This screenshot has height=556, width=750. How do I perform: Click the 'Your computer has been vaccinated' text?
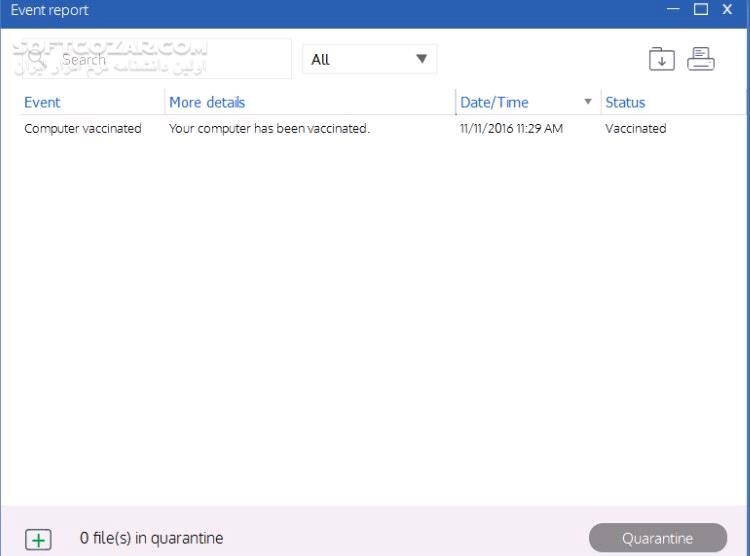tap(269, 128)
